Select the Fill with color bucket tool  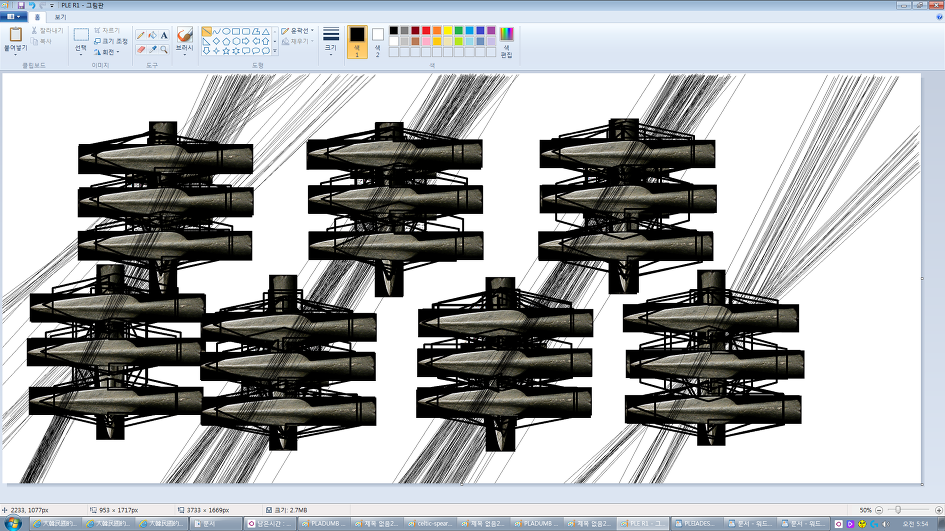[x=152, y=35]
